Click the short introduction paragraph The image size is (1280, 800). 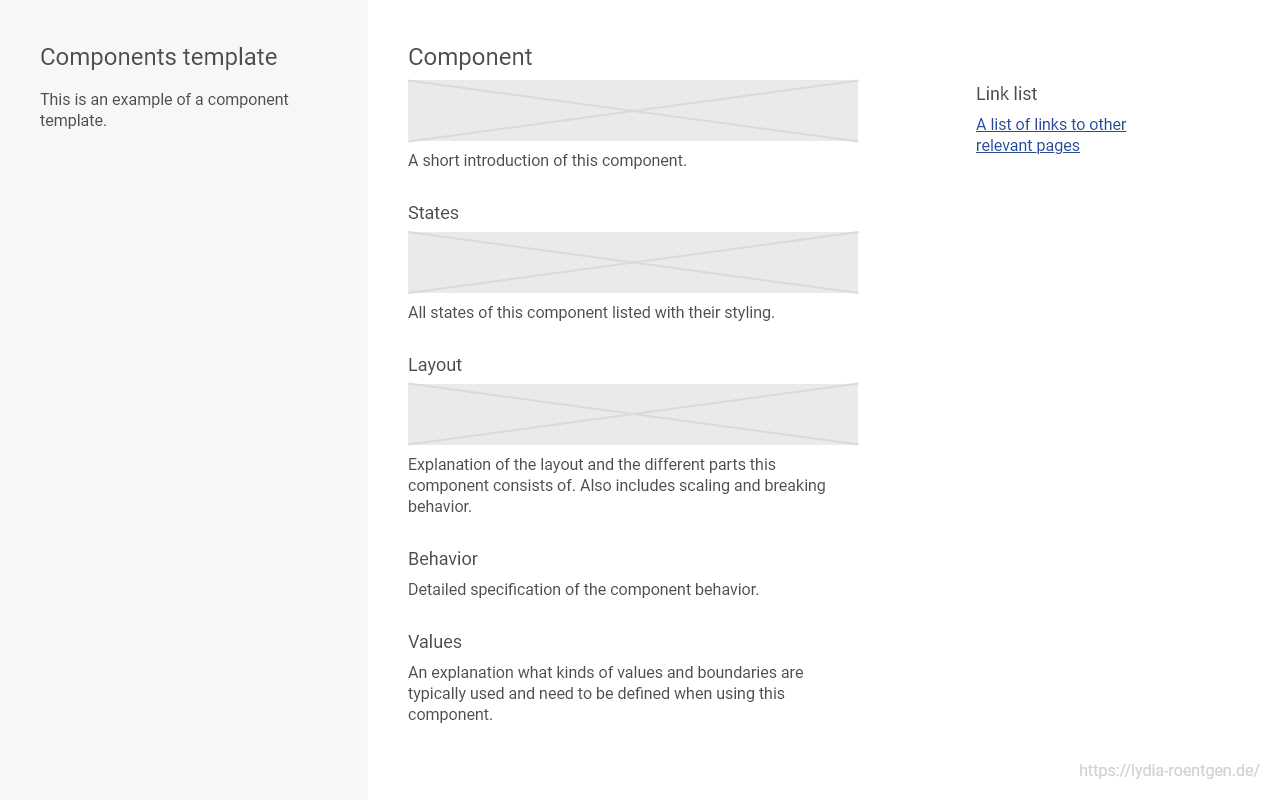[547, 161]
